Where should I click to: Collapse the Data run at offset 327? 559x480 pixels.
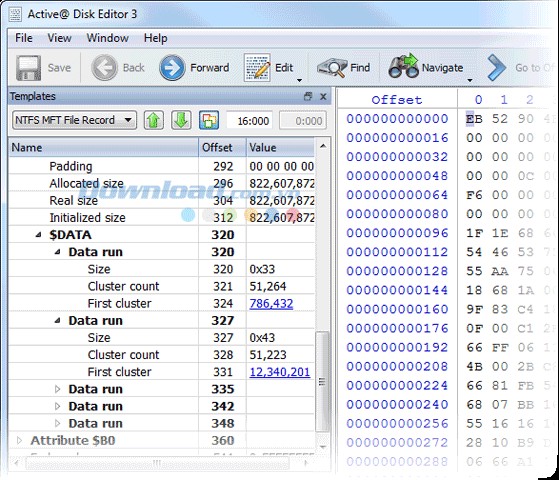pos(57,320)
